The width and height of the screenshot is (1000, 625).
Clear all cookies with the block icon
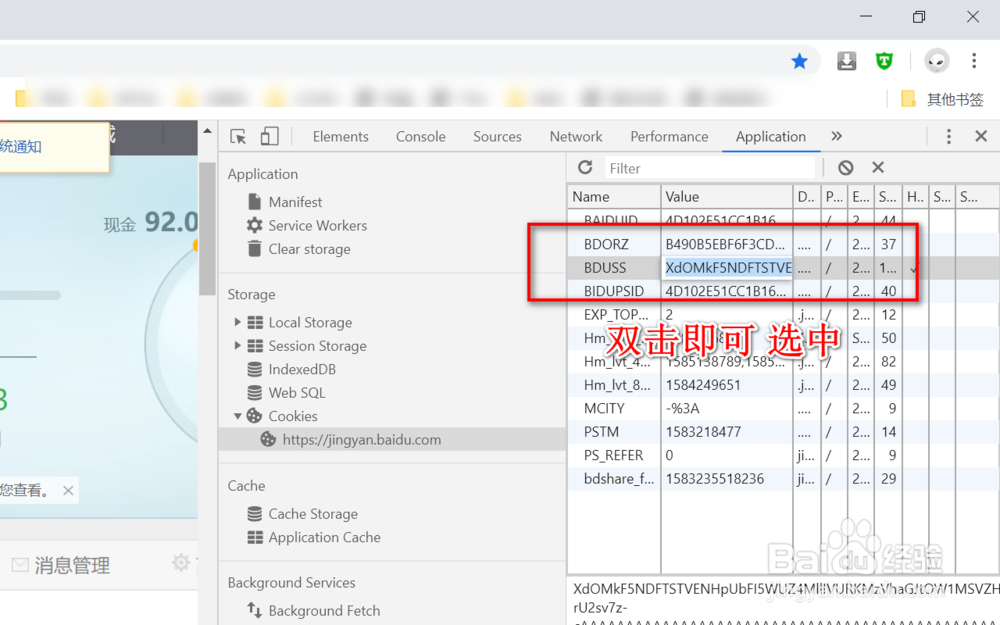[x=846, y=168]
